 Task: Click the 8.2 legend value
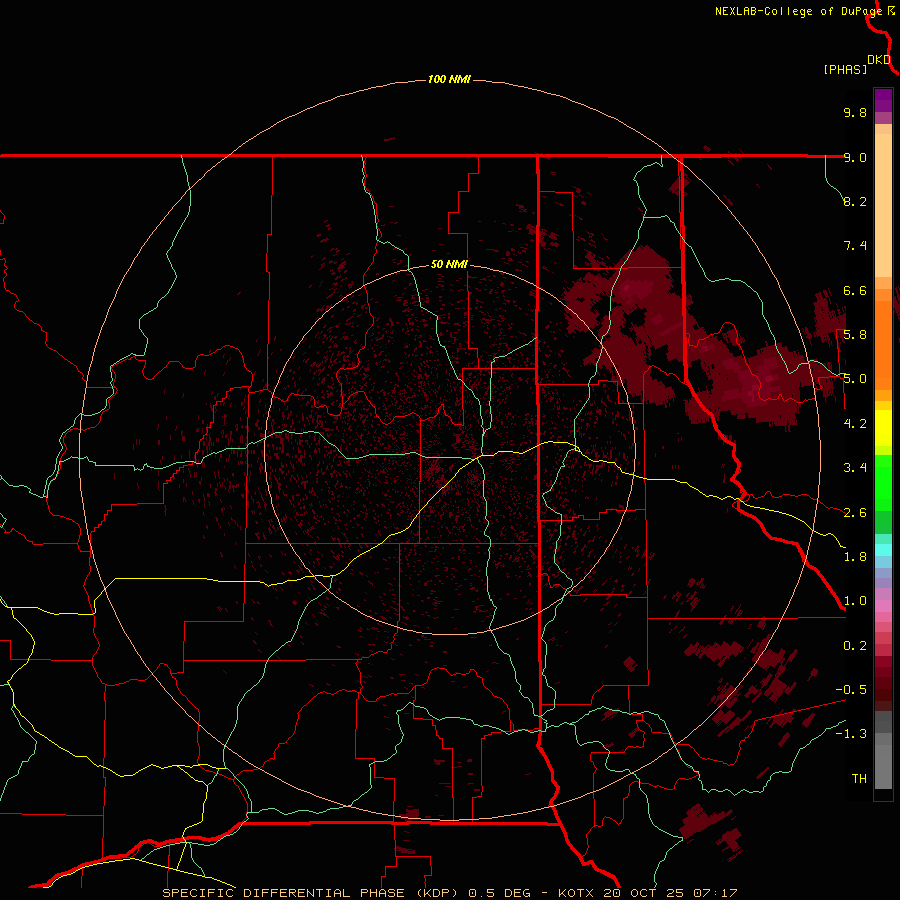coord(855,201)
